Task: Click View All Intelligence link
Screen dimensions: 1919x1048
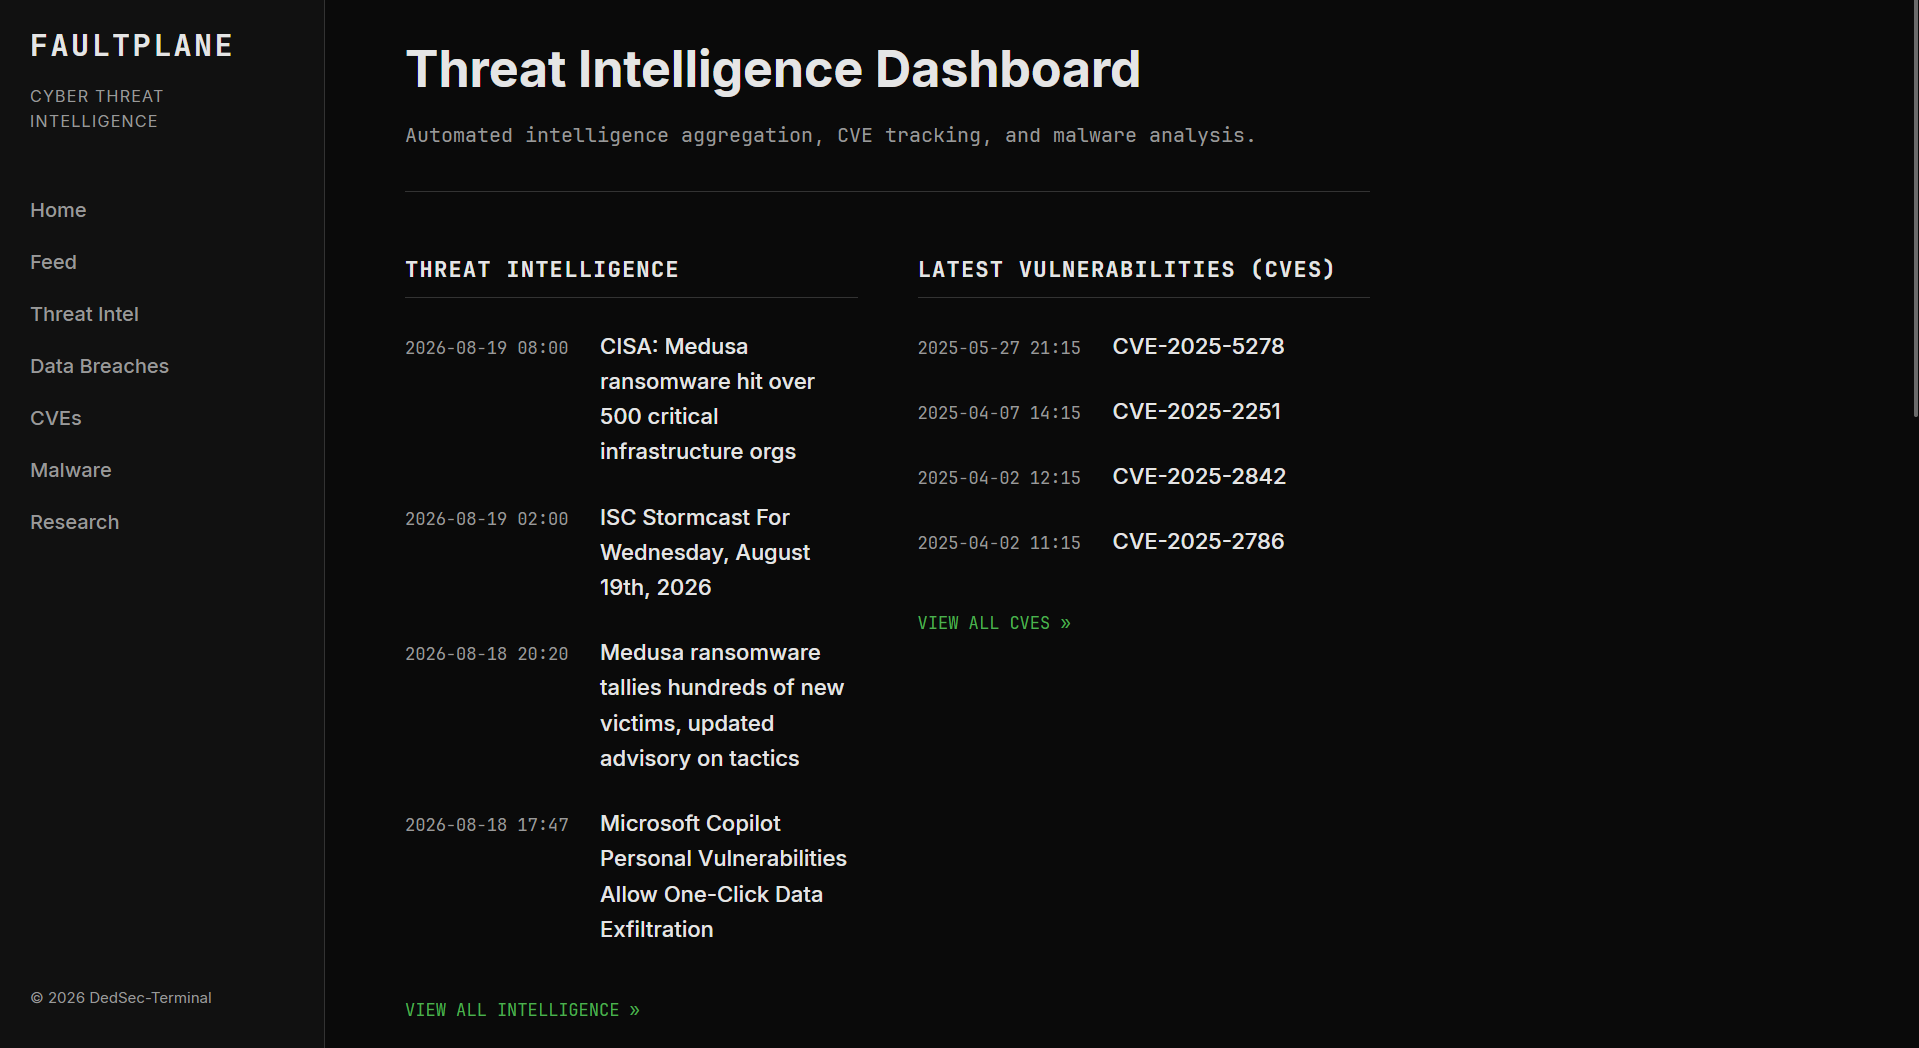Action: 522,1010
